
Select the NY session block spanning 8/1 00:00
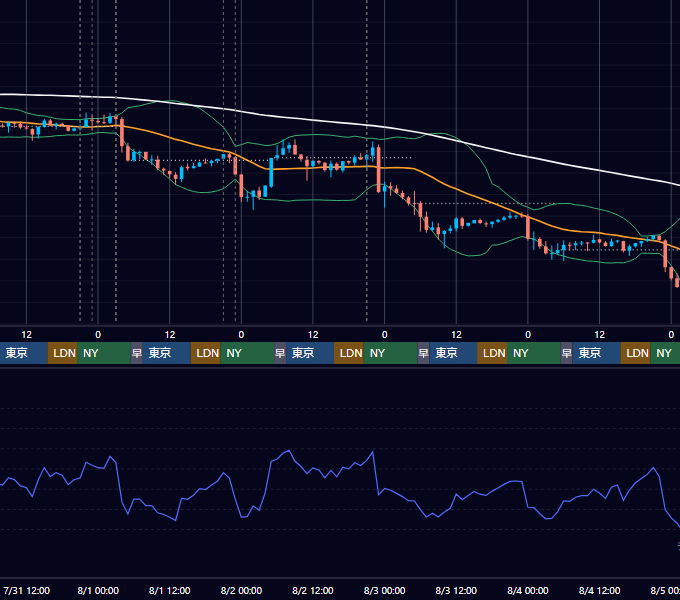pyautogui.click(x=104, y=353)
